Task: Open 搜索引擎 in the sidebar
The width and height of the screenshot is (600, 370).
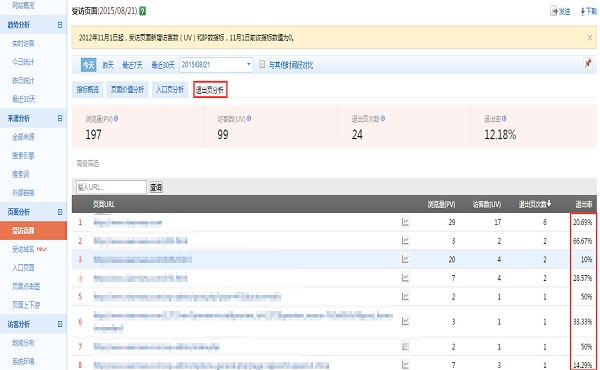Action: [x=23, y=156]
